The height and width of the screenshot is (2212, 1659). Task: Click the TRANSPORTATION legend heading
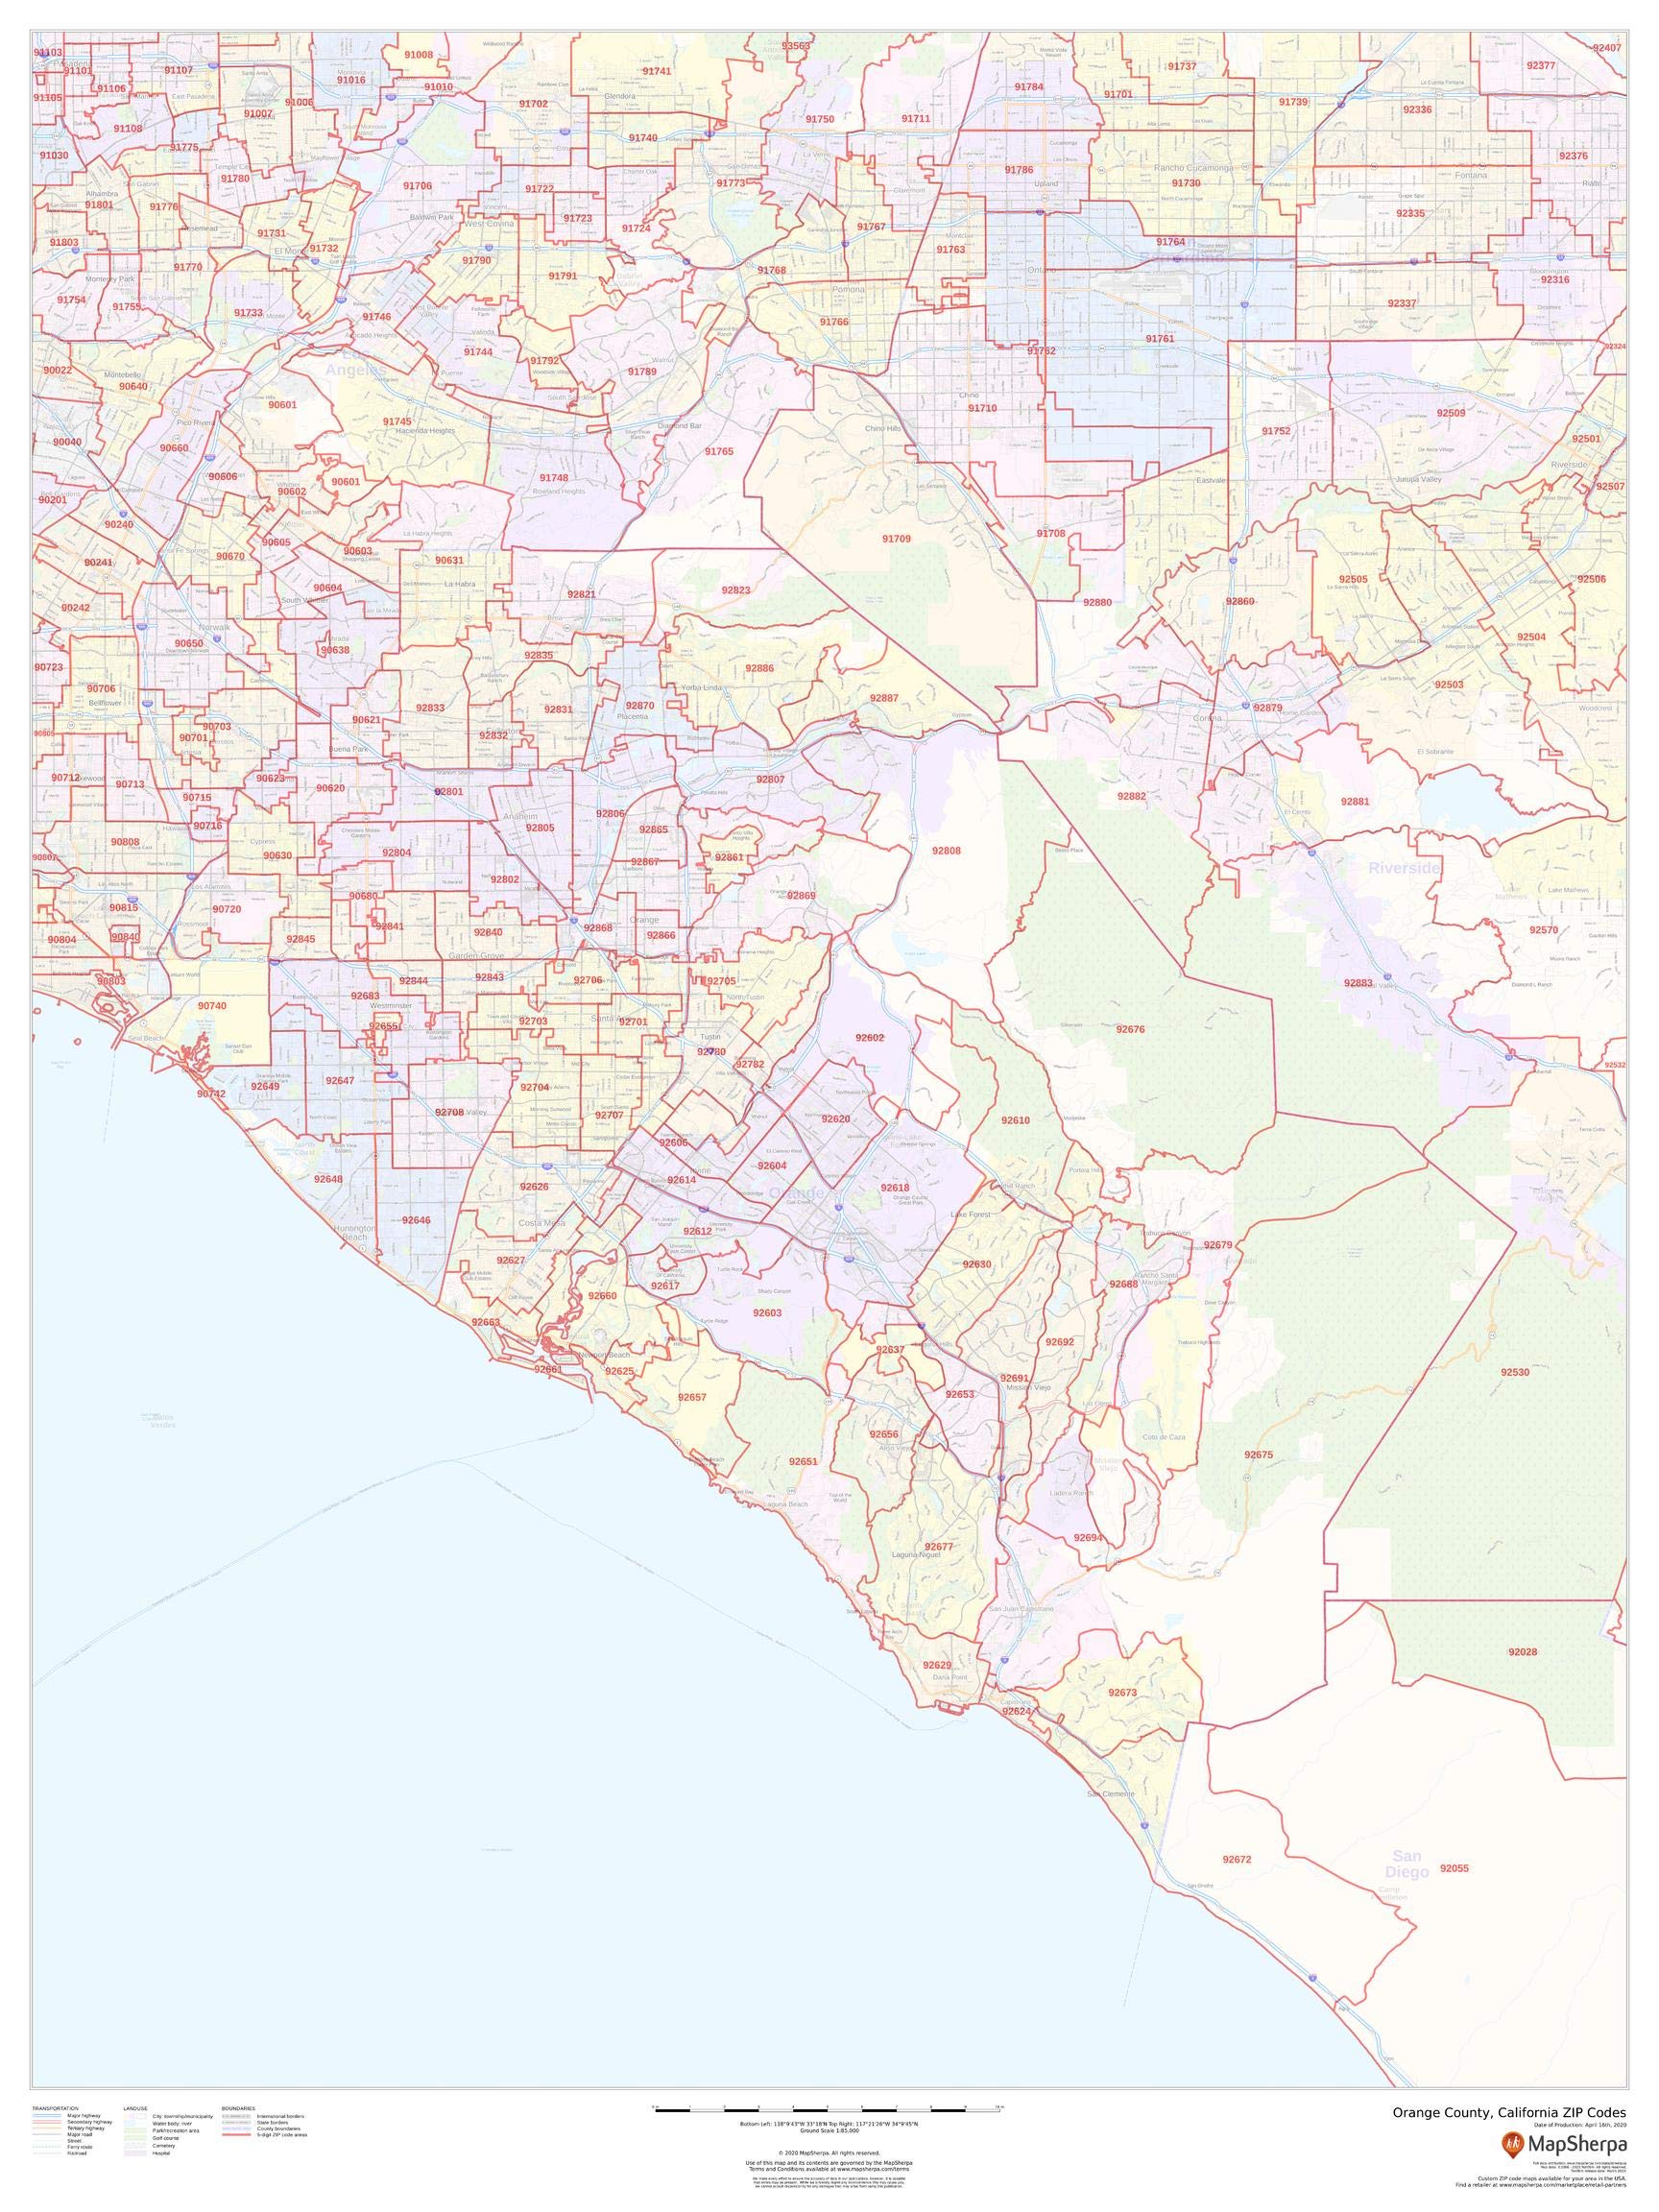55,2109
